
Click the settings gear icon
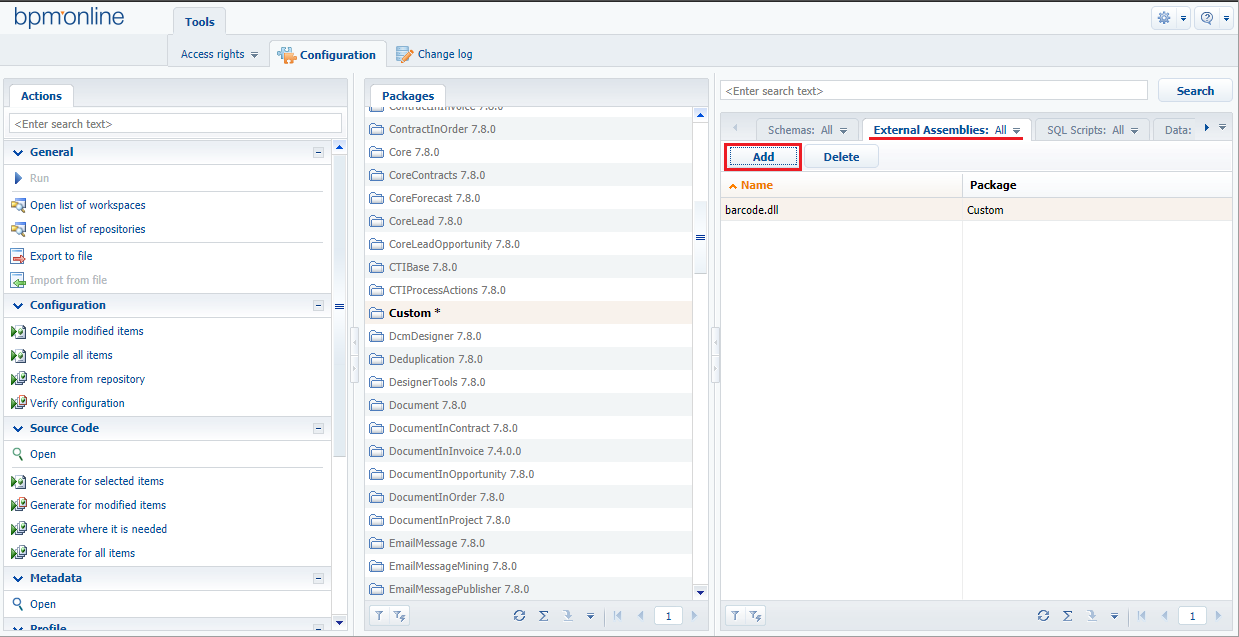1164,18
